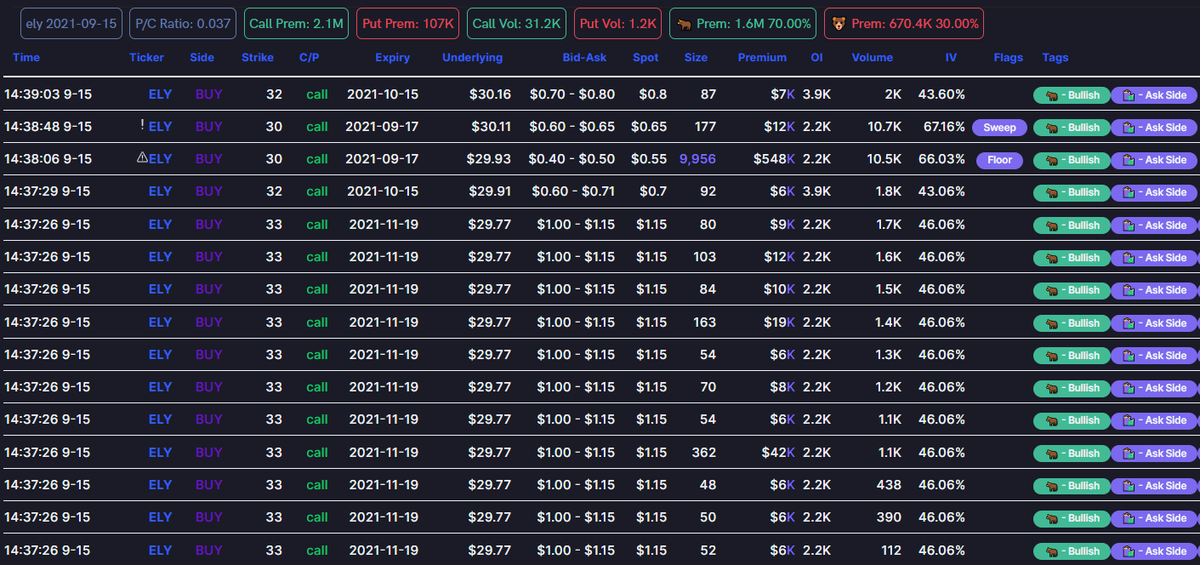Click the 2021-10-15 expiry in the 14:39:03 row
1200x565 pixels.
[383, 94]
